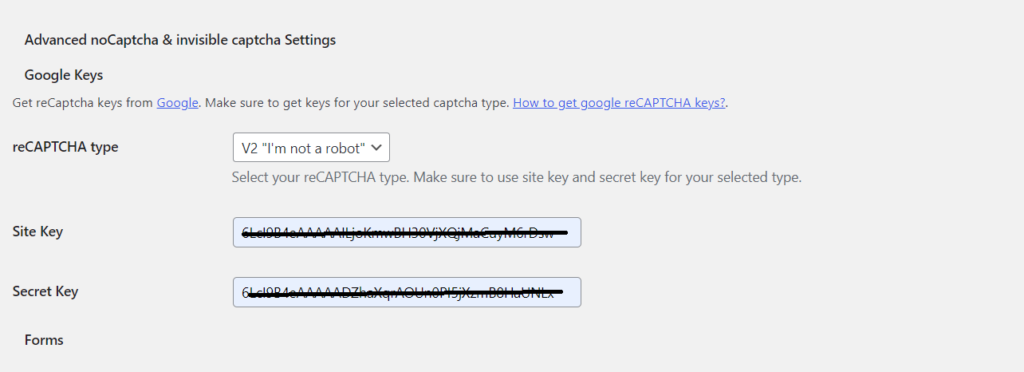Click the "Select your reCAPTCHA type" help text
The height and width of the screenshot is (372, 1024).
coord(517,177)
